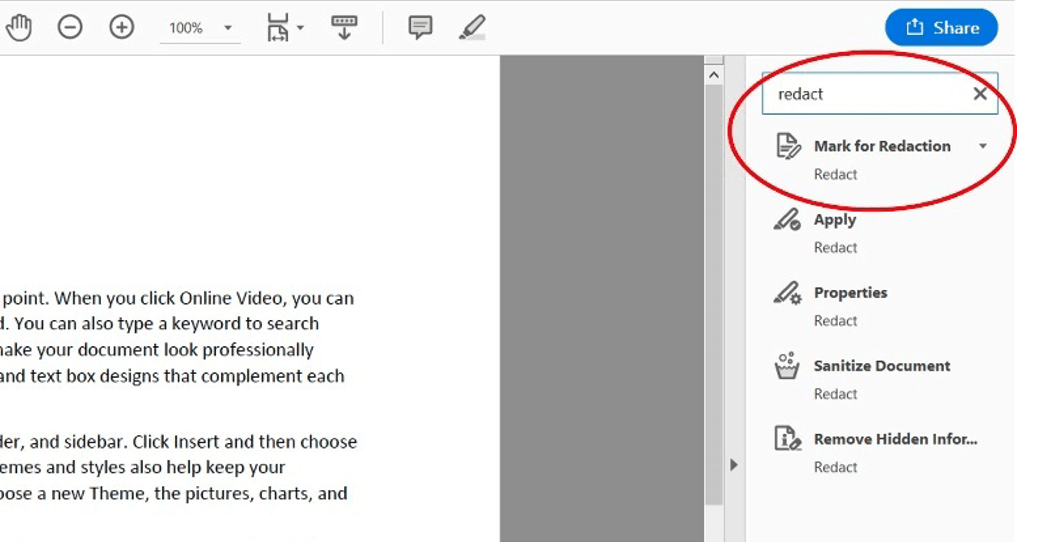
Task: Click the scrollbar up arrow
Action: coord(713,75)
